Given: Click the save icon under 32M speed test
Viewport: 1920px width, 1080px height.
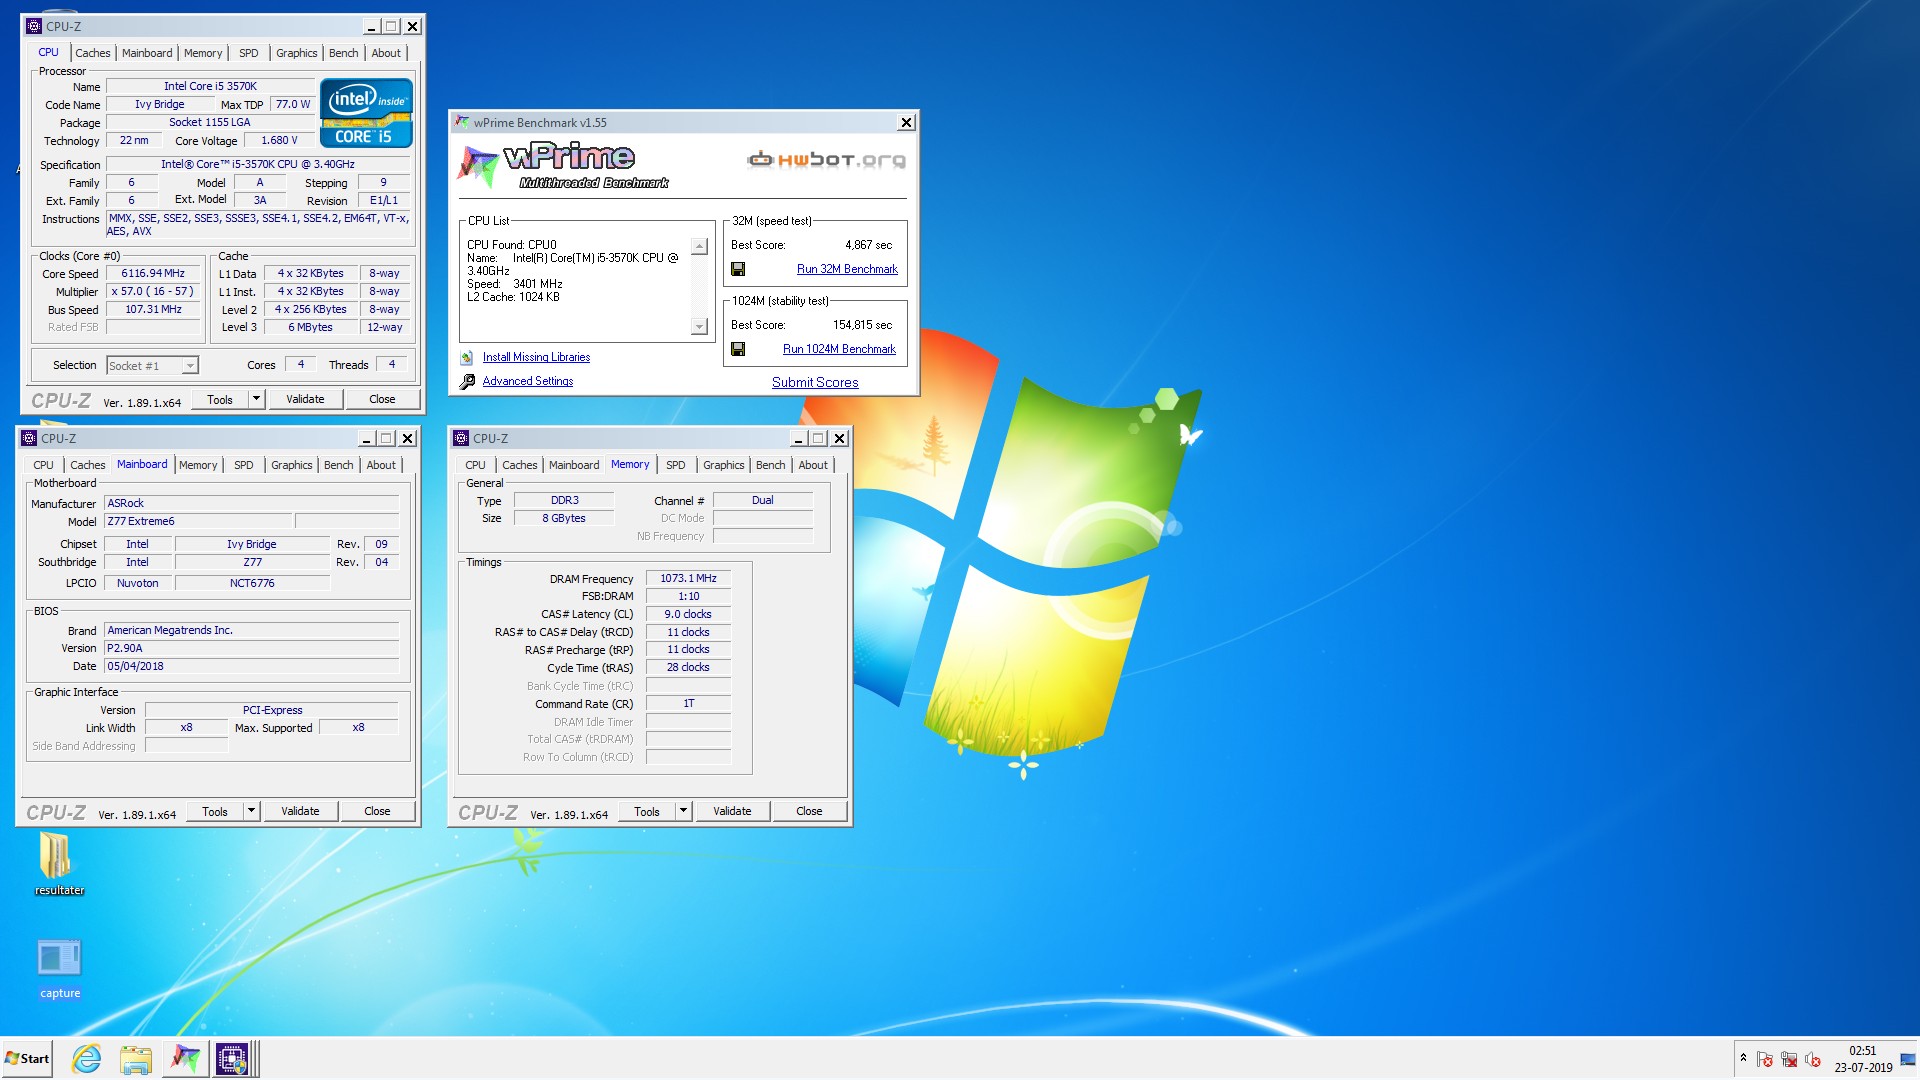Looking at the screenshot, I should click(738, 269).
